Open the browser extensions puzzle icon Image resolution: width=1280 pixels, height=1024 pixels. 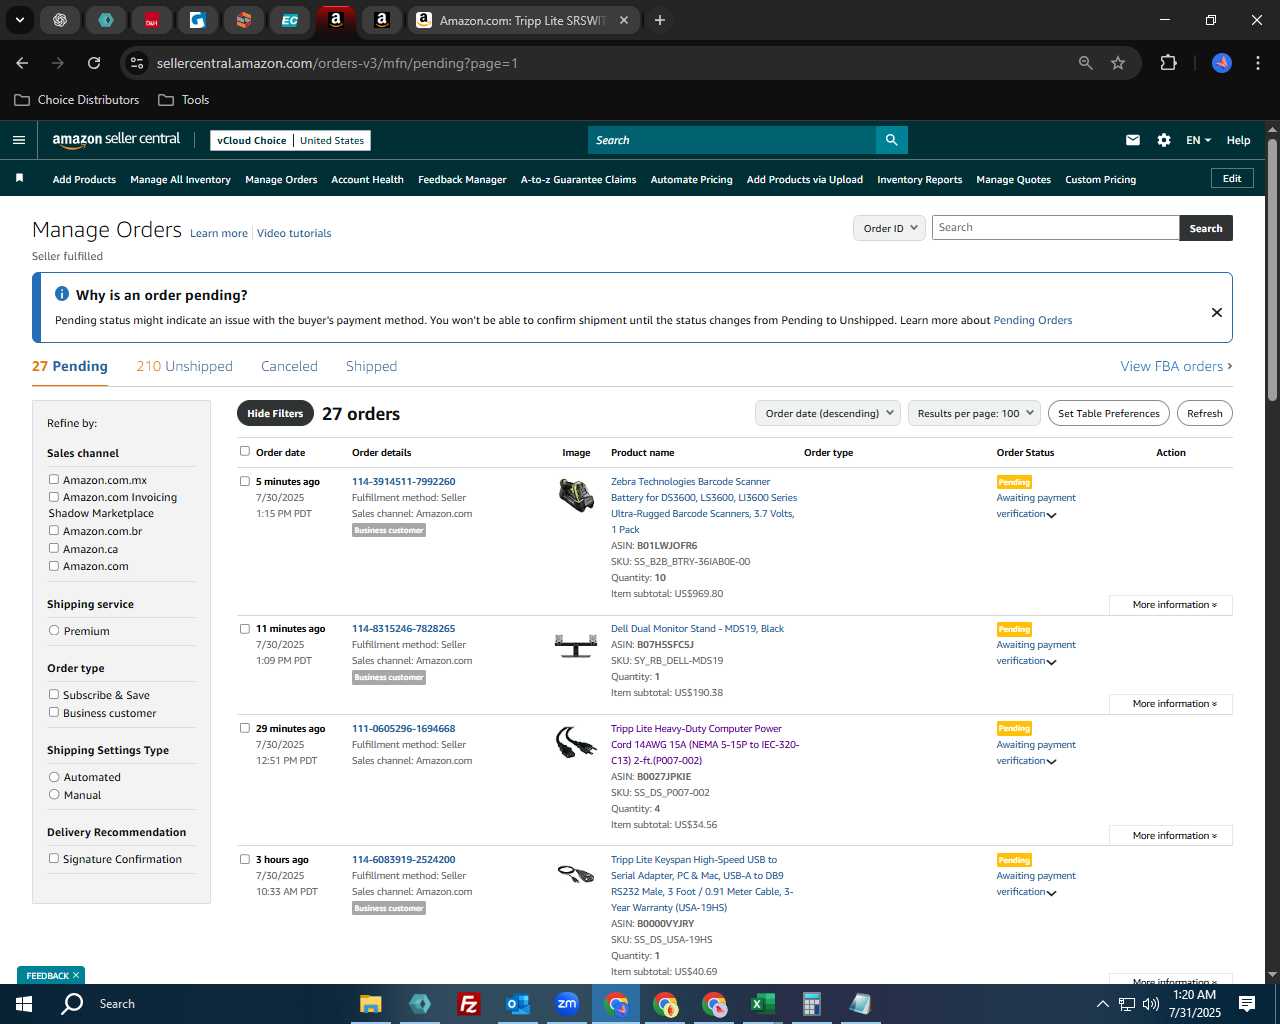coord(1168,63)
